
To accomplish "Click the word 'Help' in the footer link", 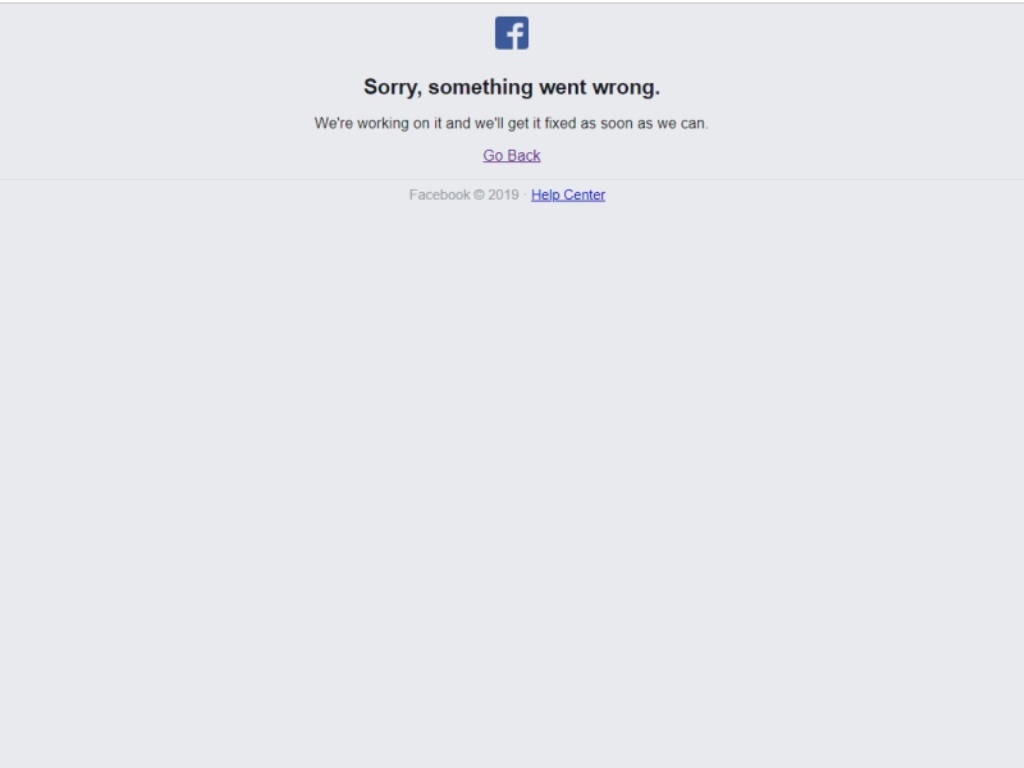I will tap(545, 195).
